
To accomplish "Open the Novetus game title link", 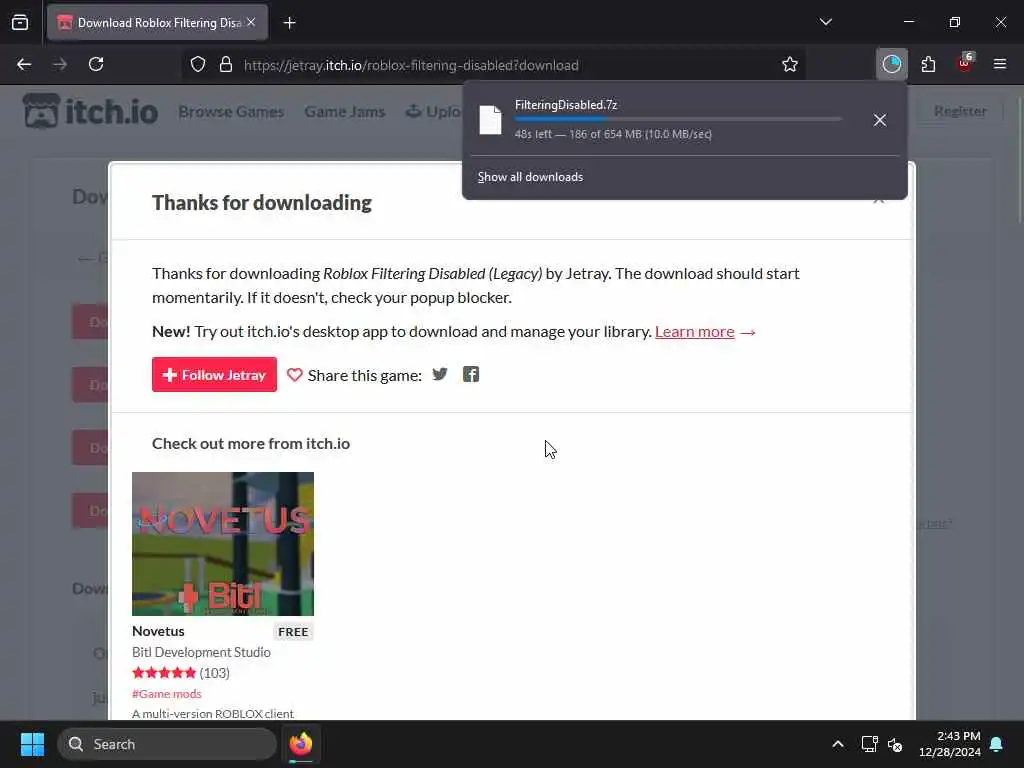I will (158, 632).
